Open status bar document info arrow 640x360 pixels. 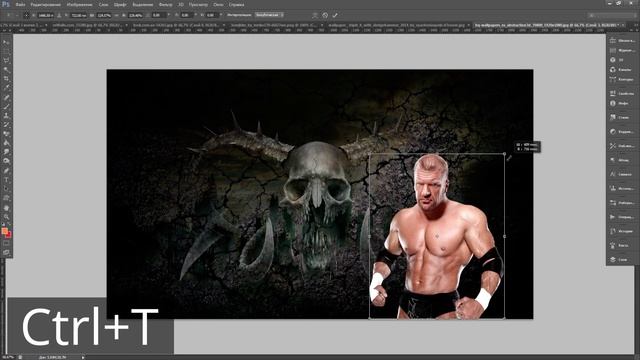click(x=83, y=357)
